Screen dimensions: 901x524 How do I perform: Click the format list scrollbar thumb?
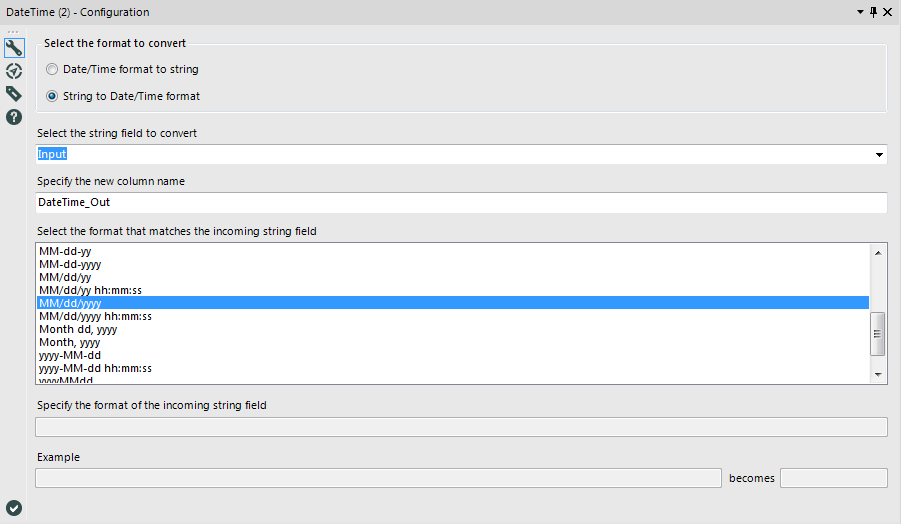(x=877, y=334)
